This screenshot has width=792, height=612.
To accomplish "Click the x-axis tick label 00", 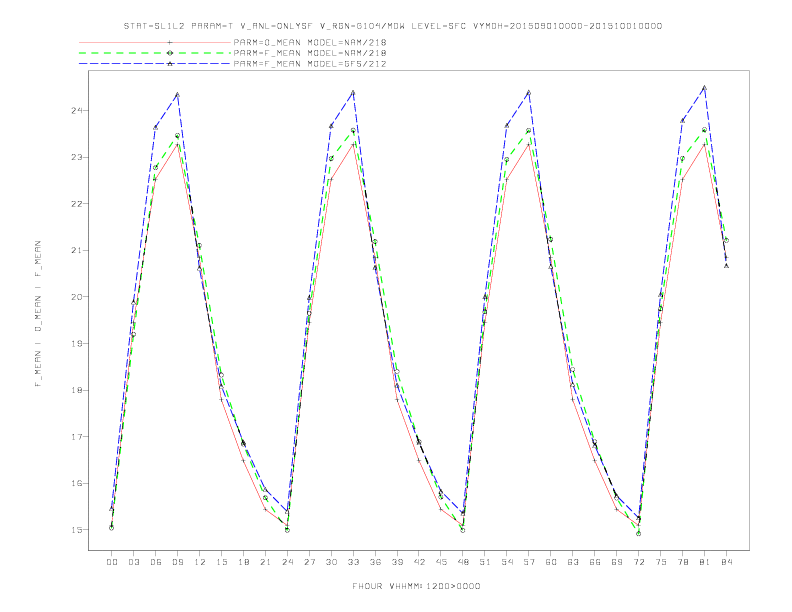I will point(112,562).
